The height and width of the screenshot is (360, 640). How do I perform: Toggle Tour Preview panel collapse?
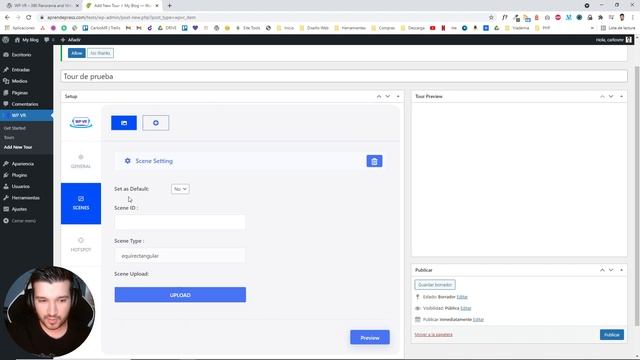[621, 96]
